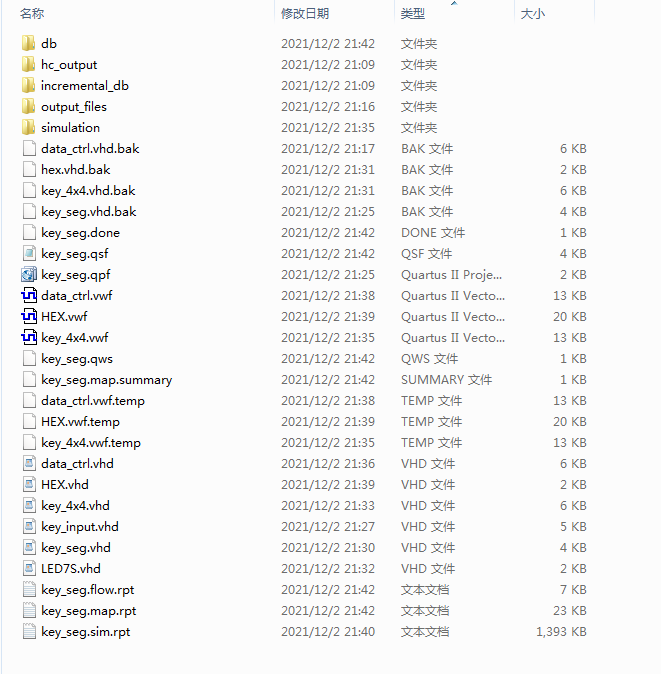Select the key_input.vhd file name

[80, 527]
